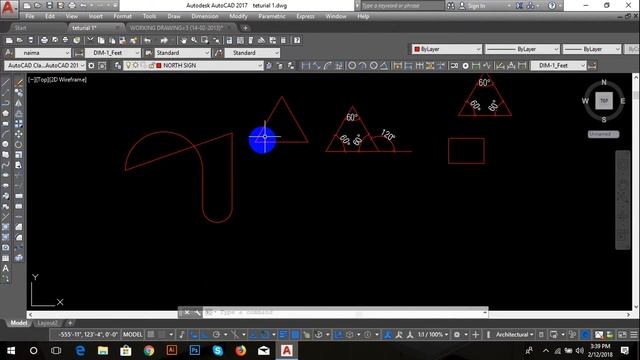Open the Help question mark icon

(297, 40)
